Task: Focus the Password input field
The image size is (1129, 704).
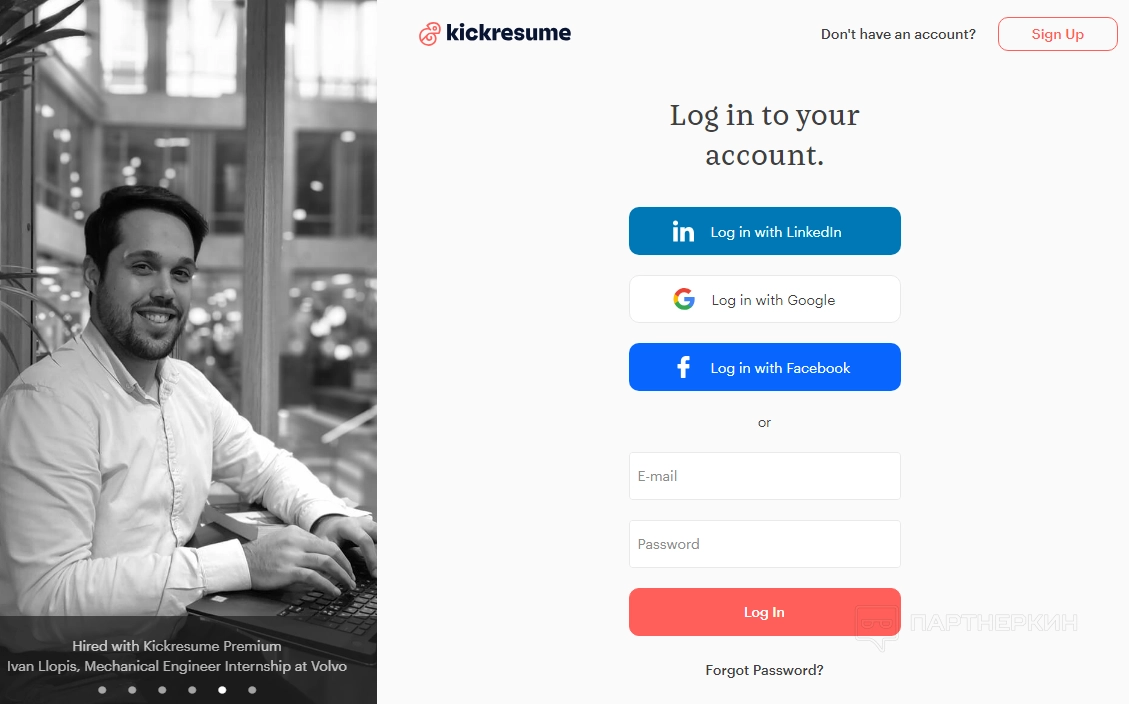Action: click(764, 544)
